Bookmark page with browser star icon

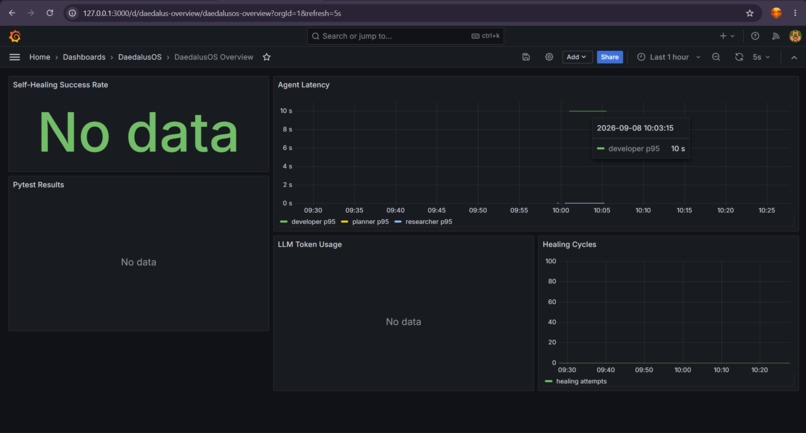pos(750,13)
